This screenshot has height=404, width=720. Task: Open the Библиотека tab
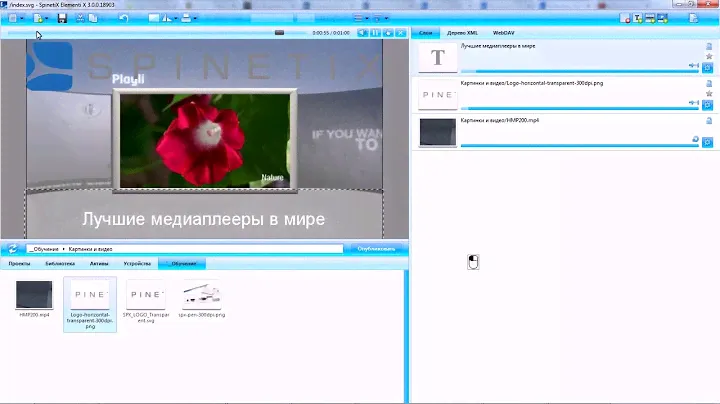point(59,264)
